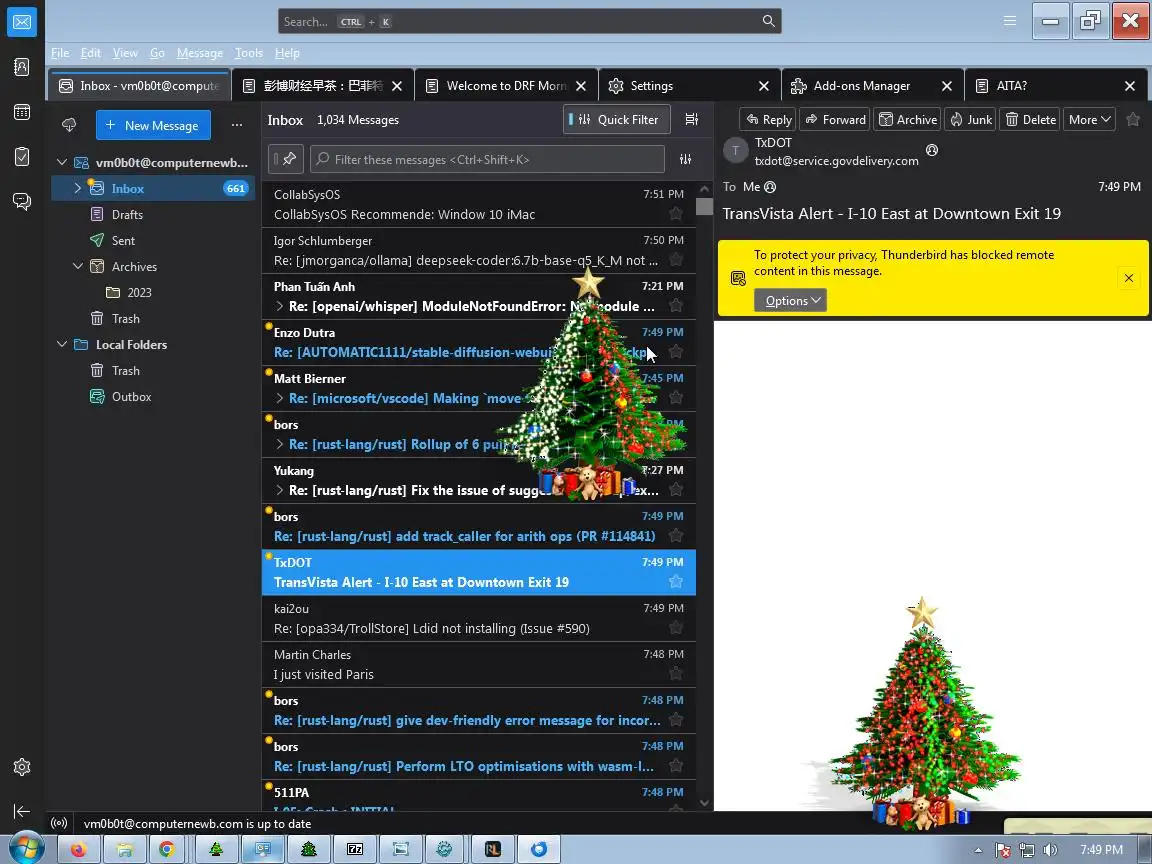This screenshot has height=864, width=1152.
Task: Switch to the Settings tab
Action: coord(689,86)
